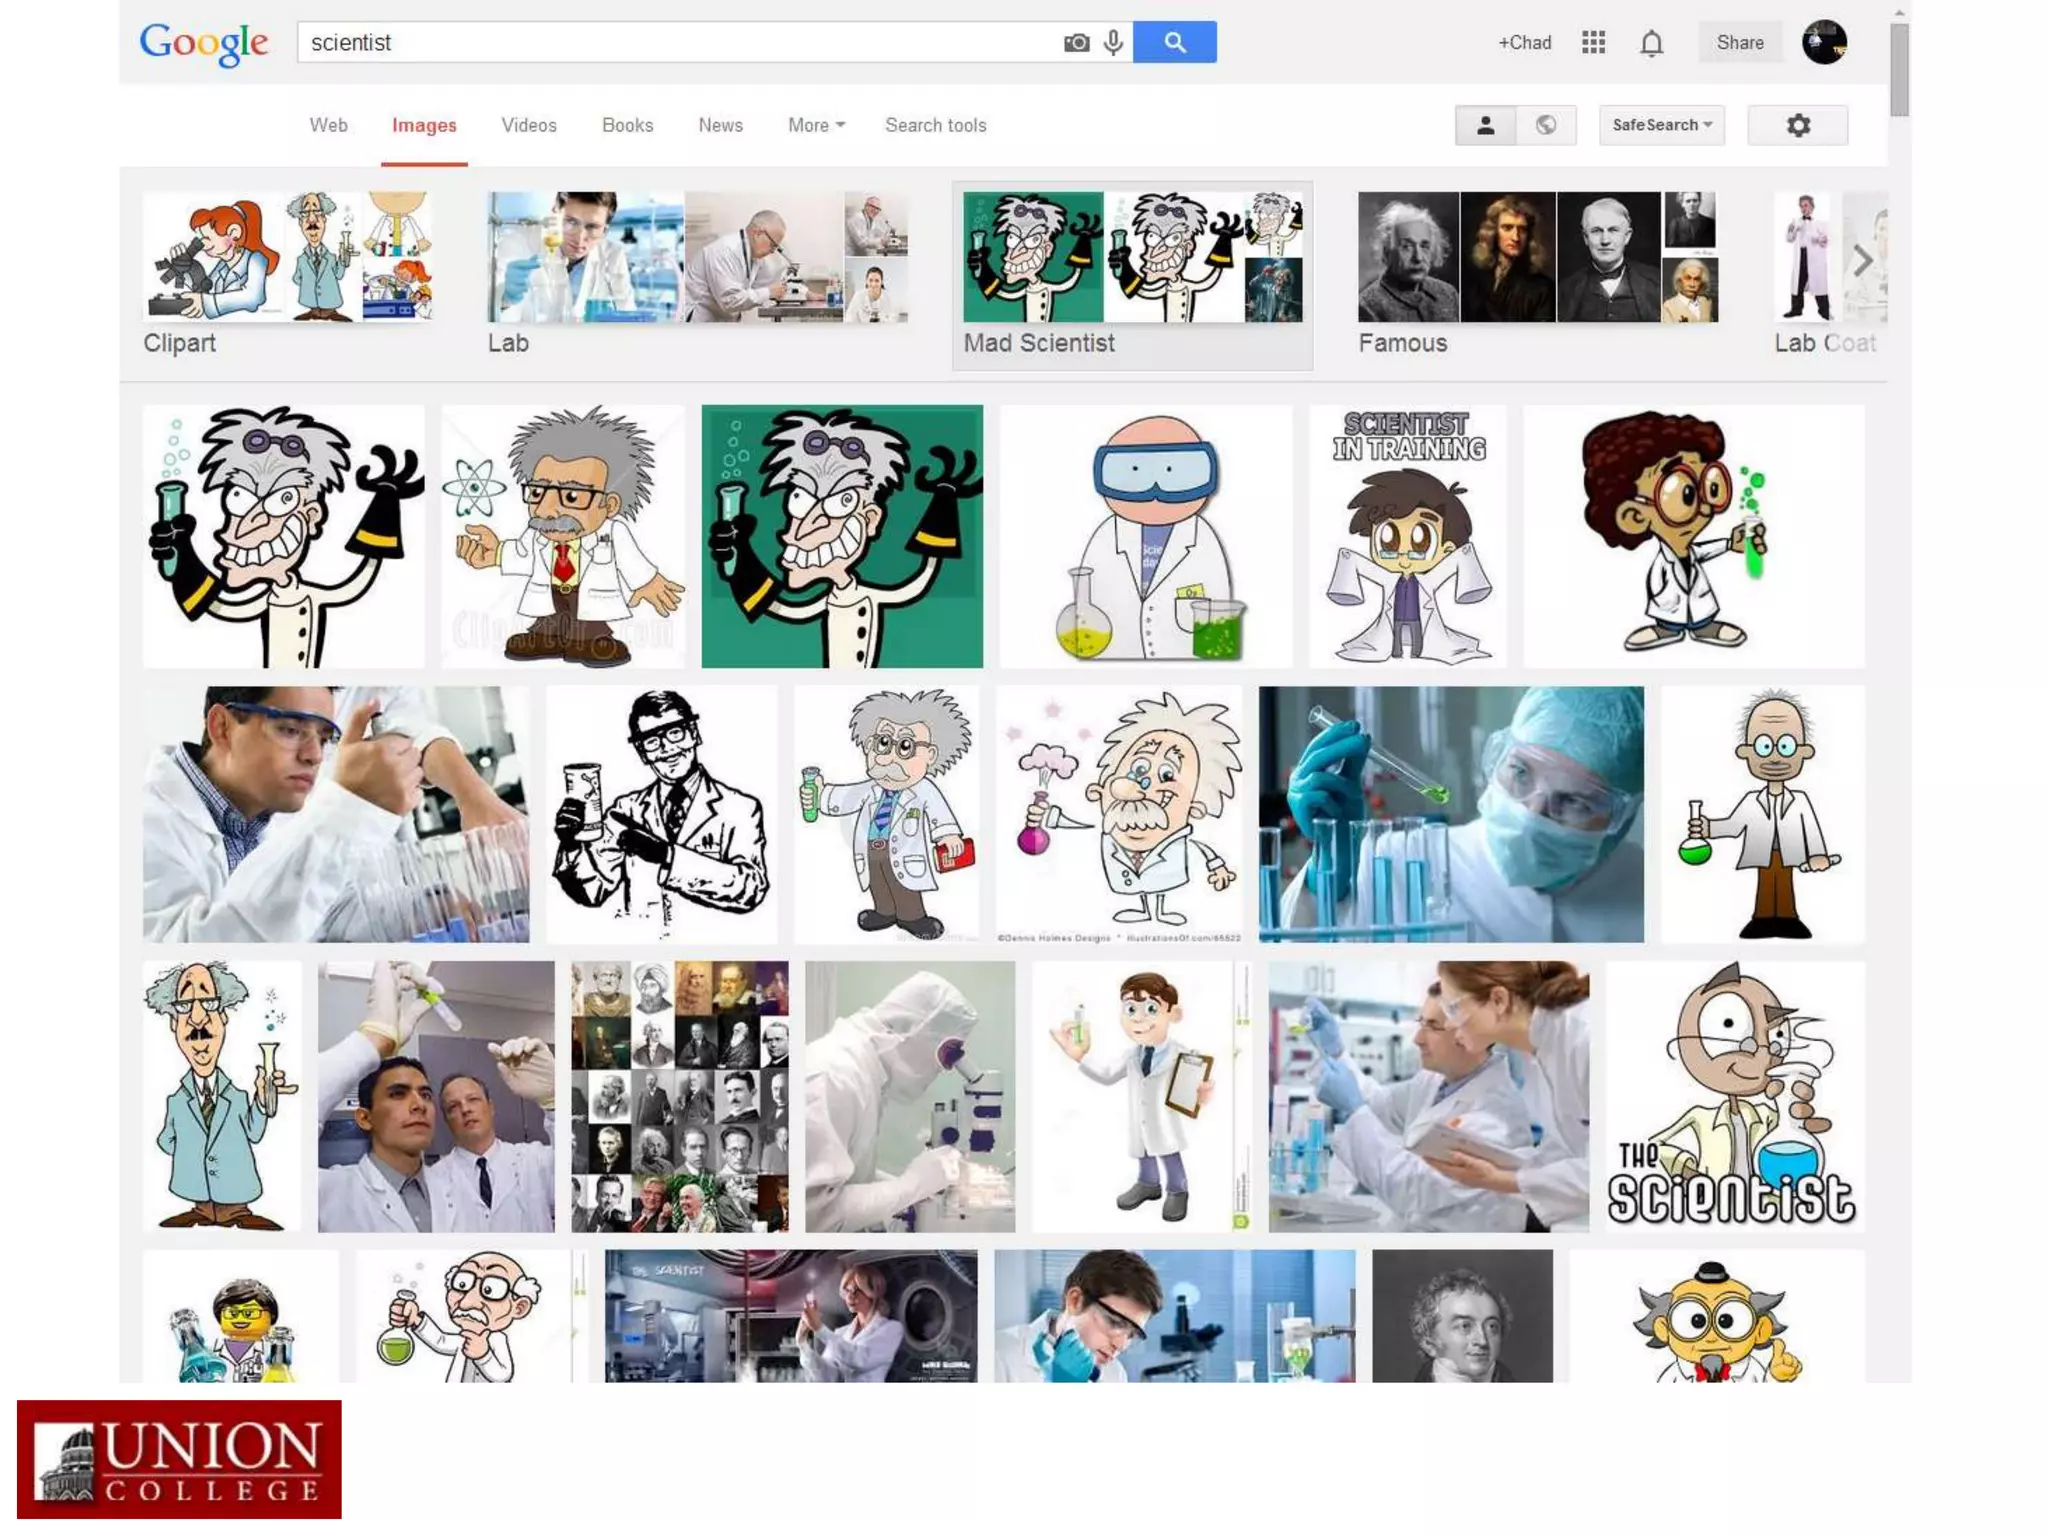Open Search tools options
2048x1536 pixels.
click(935, 126)
